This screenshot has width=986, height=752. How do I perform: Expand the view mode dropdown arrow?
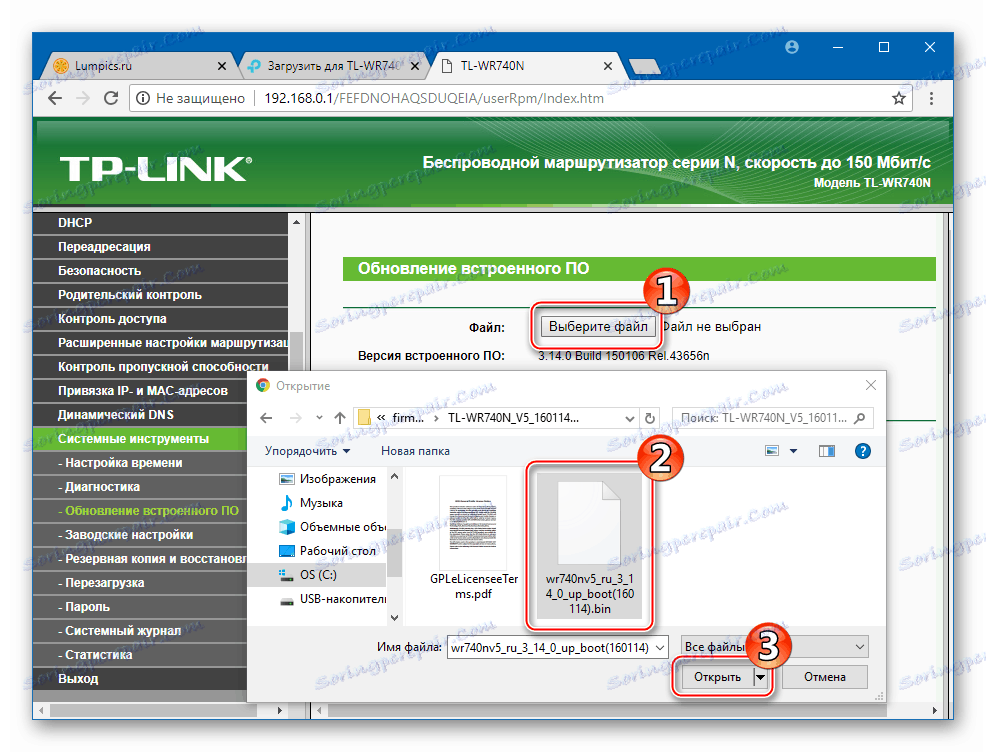[793, 451]
